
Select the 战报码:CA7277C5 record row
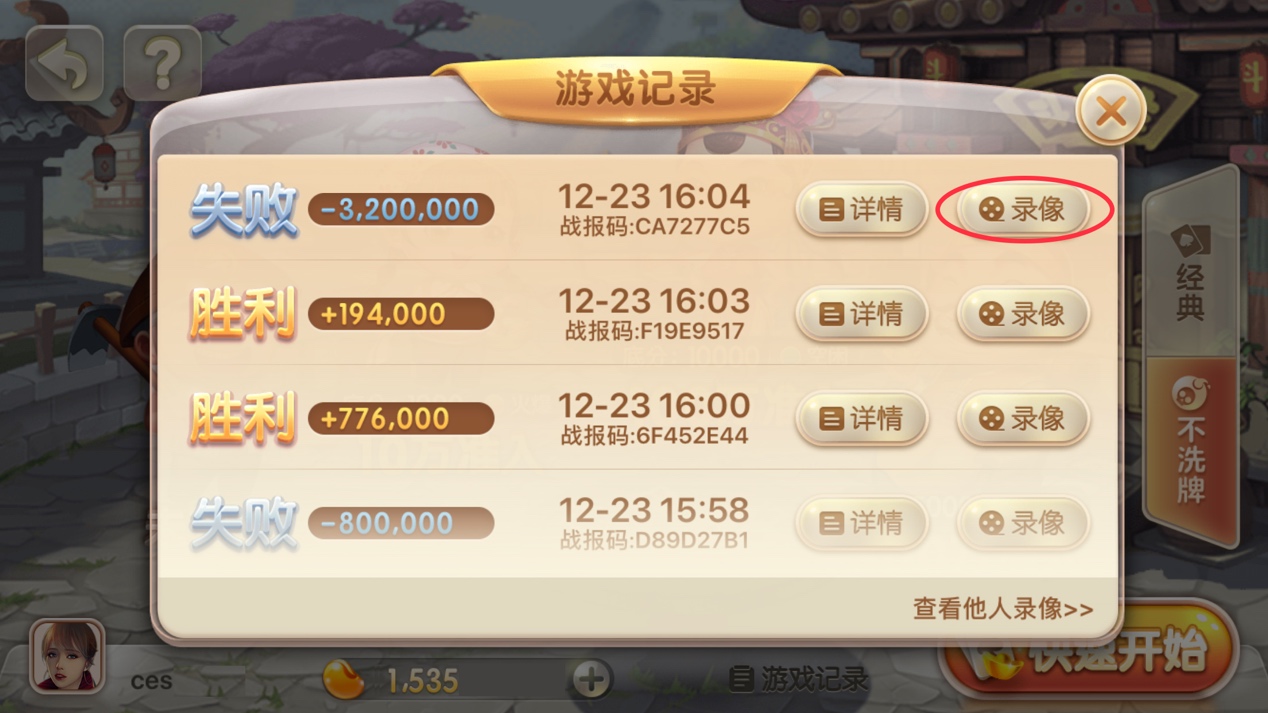tap(638, 209)
